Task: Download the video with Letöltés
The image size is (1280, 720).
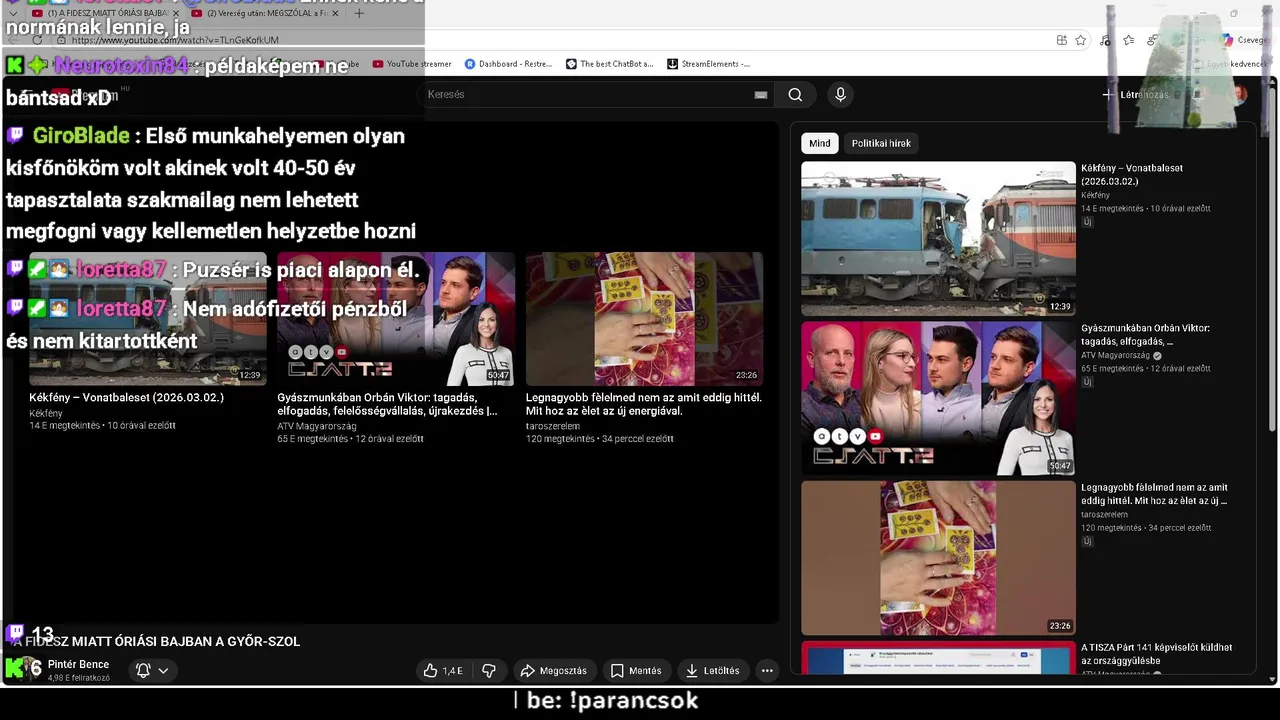Action: click(712, 670)
